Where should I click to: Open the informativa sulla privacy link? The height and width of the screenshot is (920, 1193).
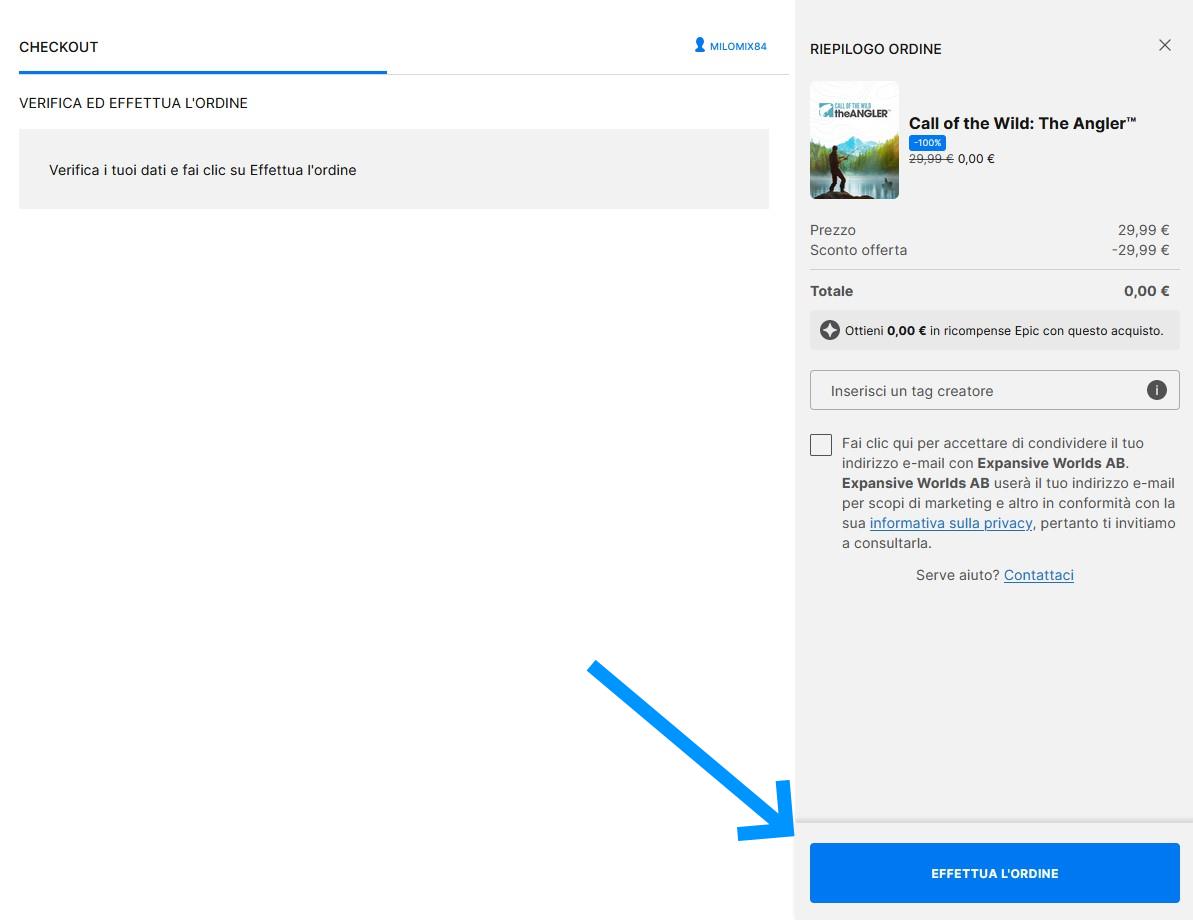click(x=950, y=523)
